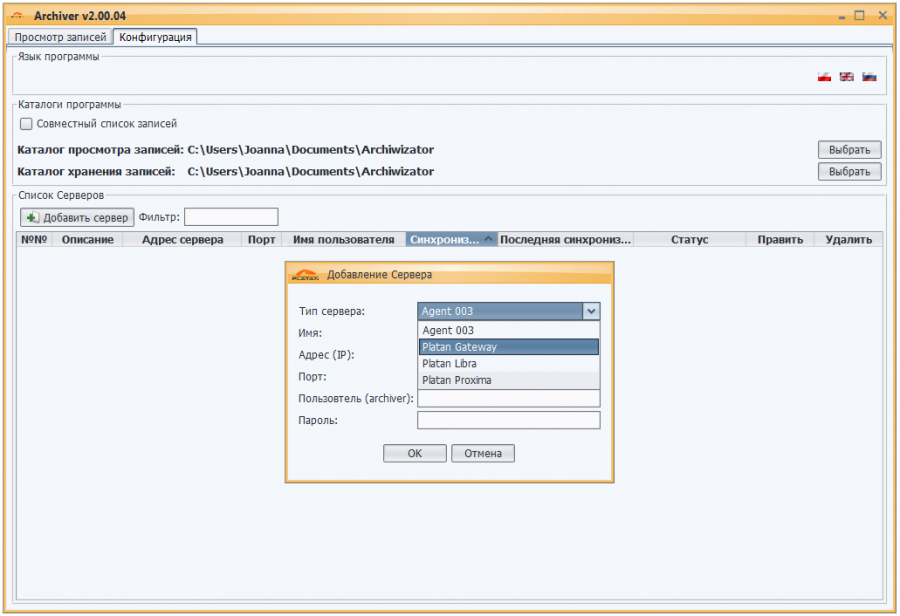This screenshot has width=900, height=616.
Task: Click the Удалить column header
Action: pos(848,239)
